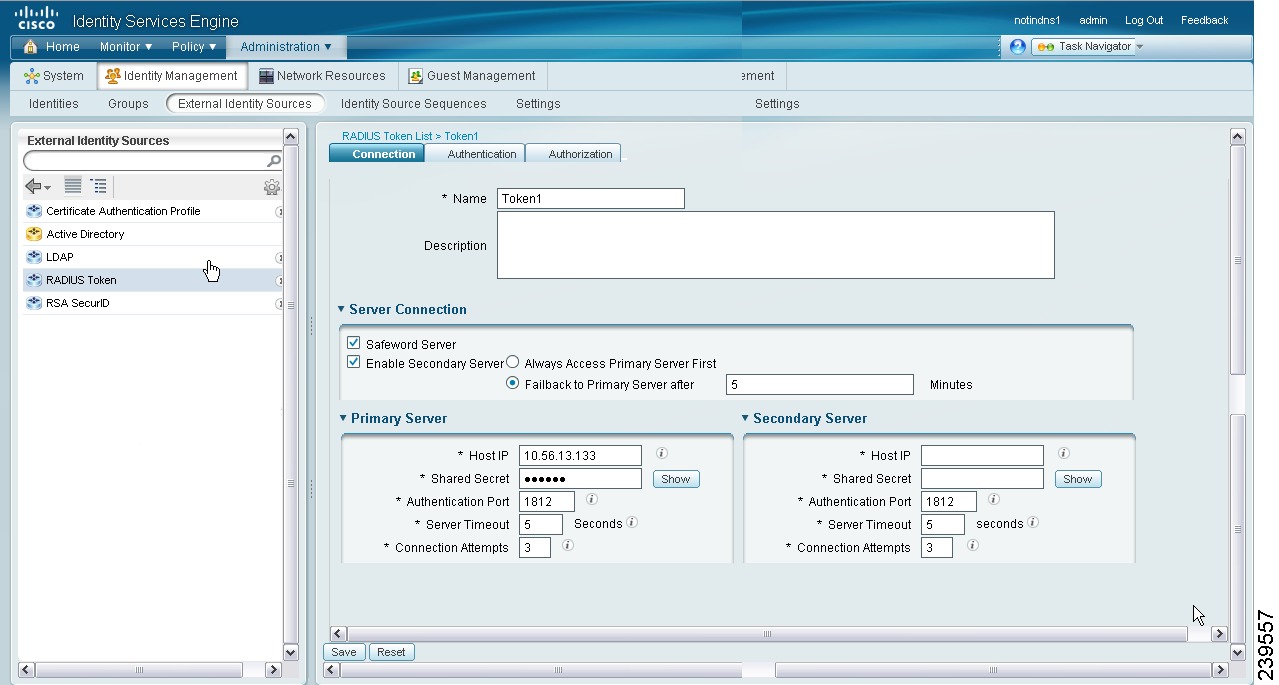The height and width of the screenshot is (685, 1279).
Task: Click info icon next to Secondary Host IP
Action: click(1063, 453)
